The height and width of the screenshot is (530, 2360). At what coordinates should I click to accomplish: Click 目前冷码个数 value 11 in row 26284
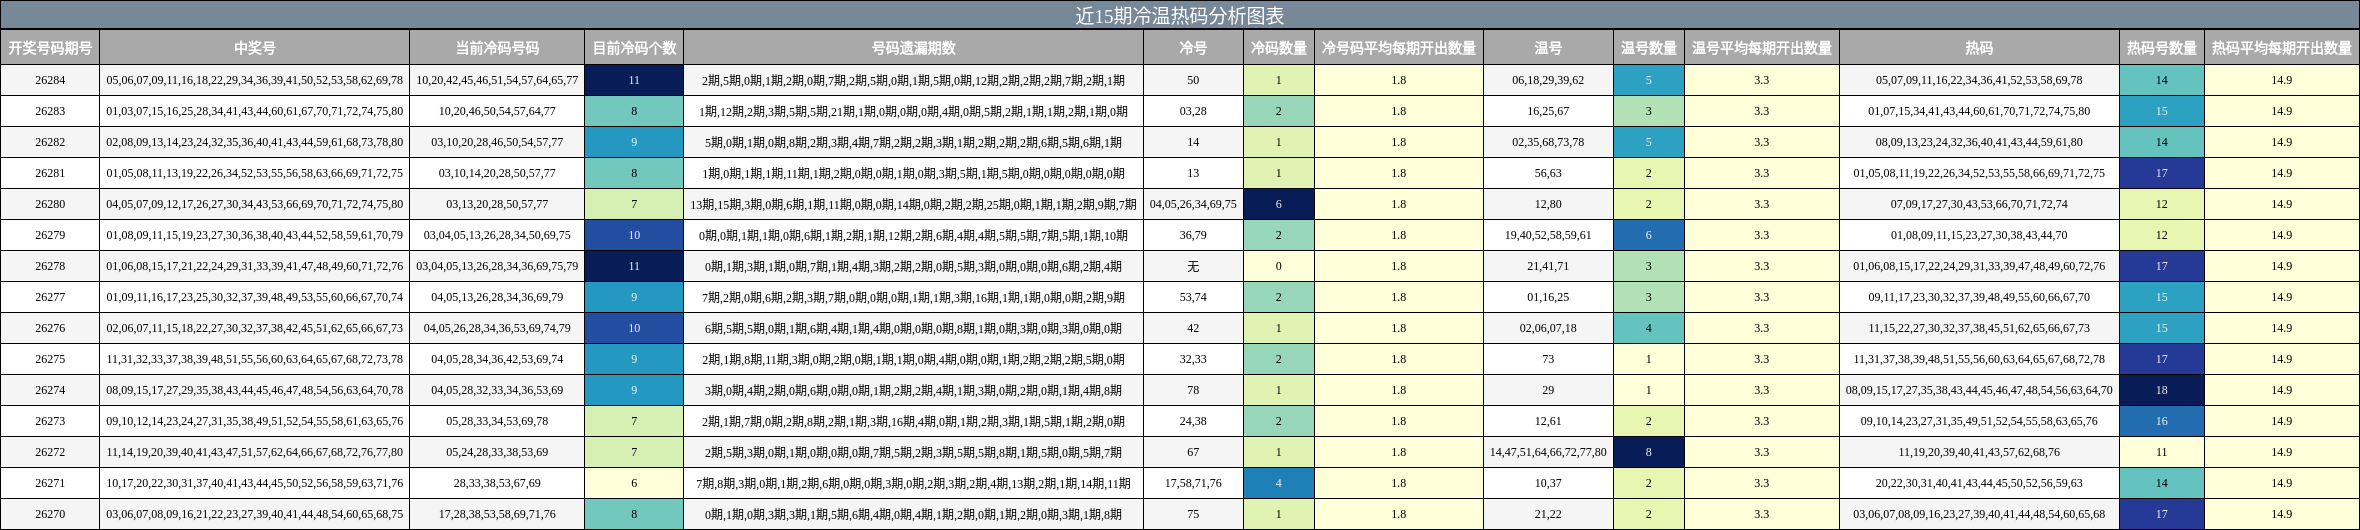[634, 80]
